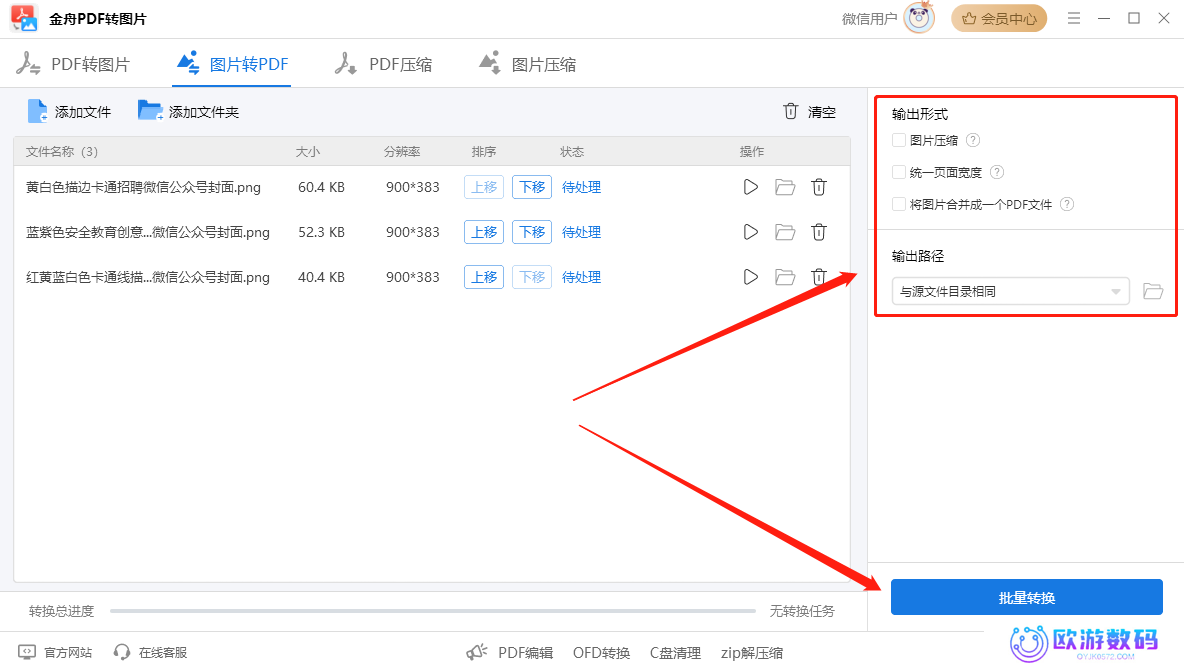Click the 在线客服 headset icon
The image size is (1184, 669).
click(x=122, y=652)
